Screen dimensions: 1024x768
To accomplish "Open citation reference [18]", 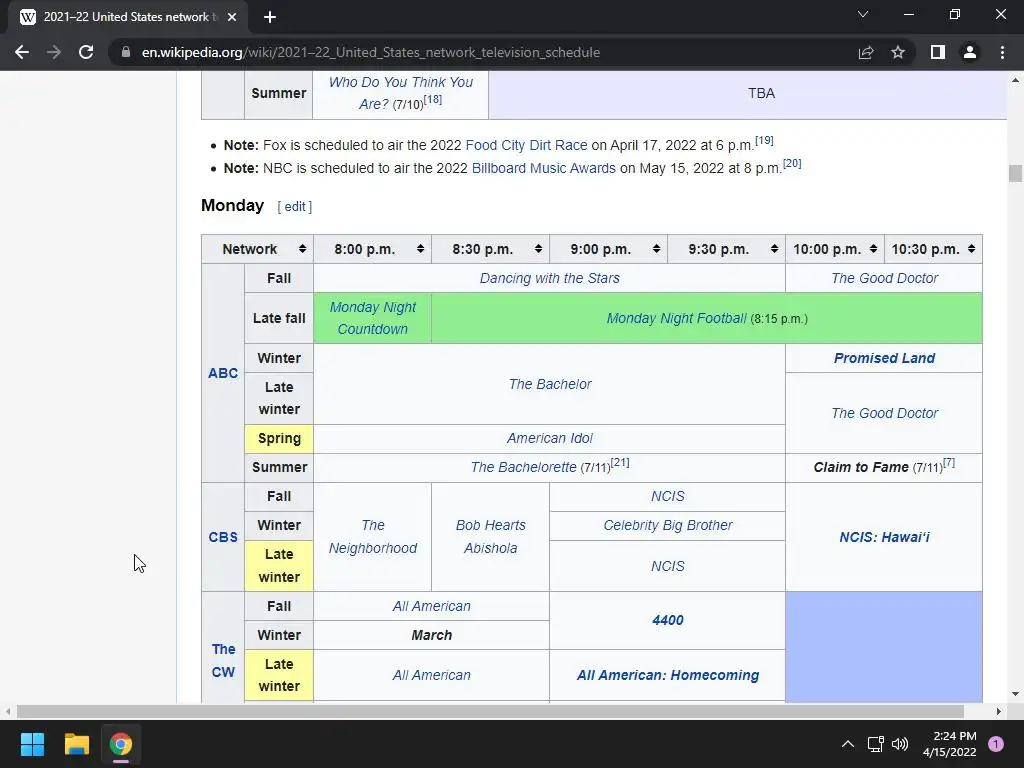I will point(433,99).
